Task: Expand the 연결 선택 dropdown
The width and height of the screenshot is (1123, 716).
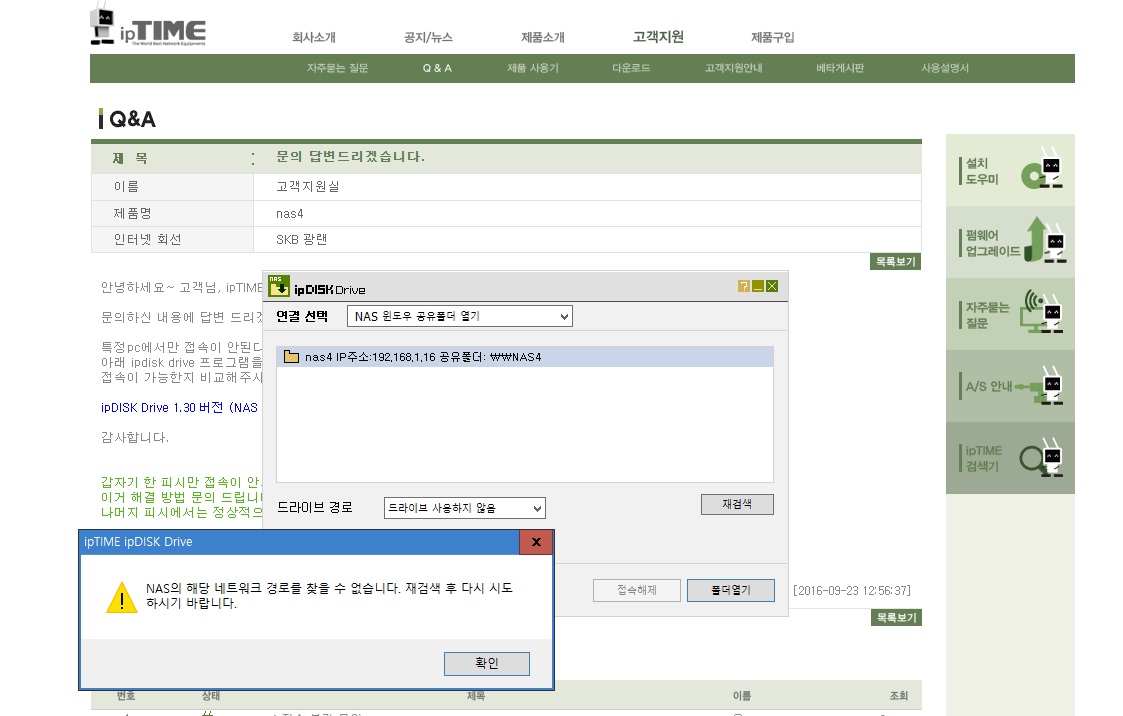Action: point(460,316)
